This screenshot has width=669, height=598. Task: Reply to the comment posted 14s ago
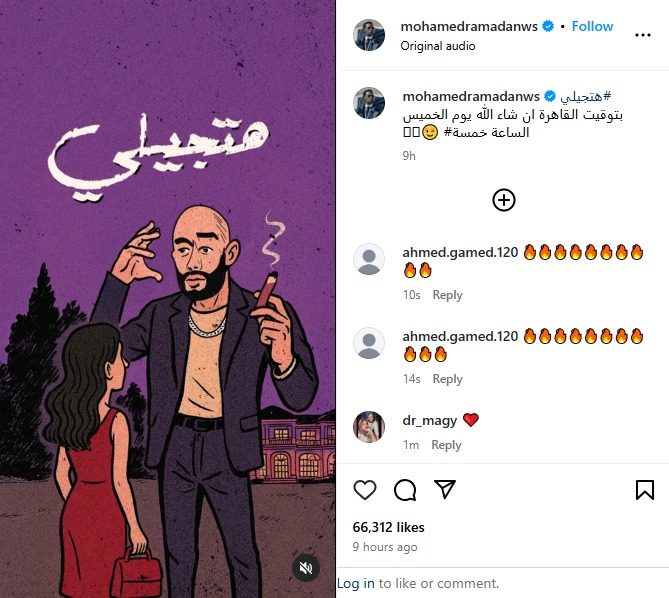pyautogui.click(x=447, y=379)
